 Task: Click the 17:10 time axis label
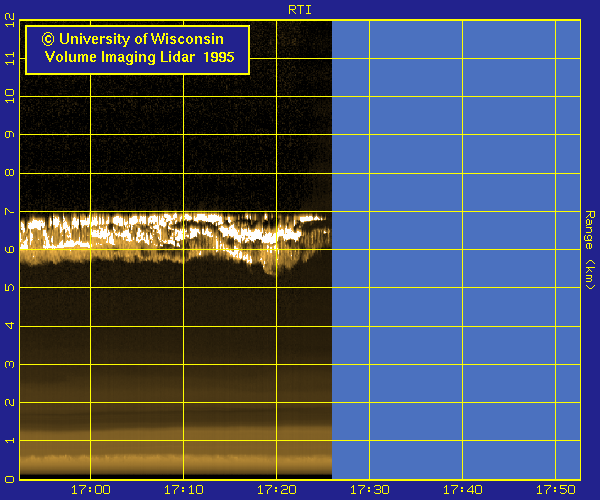click(x=184, y=490)
